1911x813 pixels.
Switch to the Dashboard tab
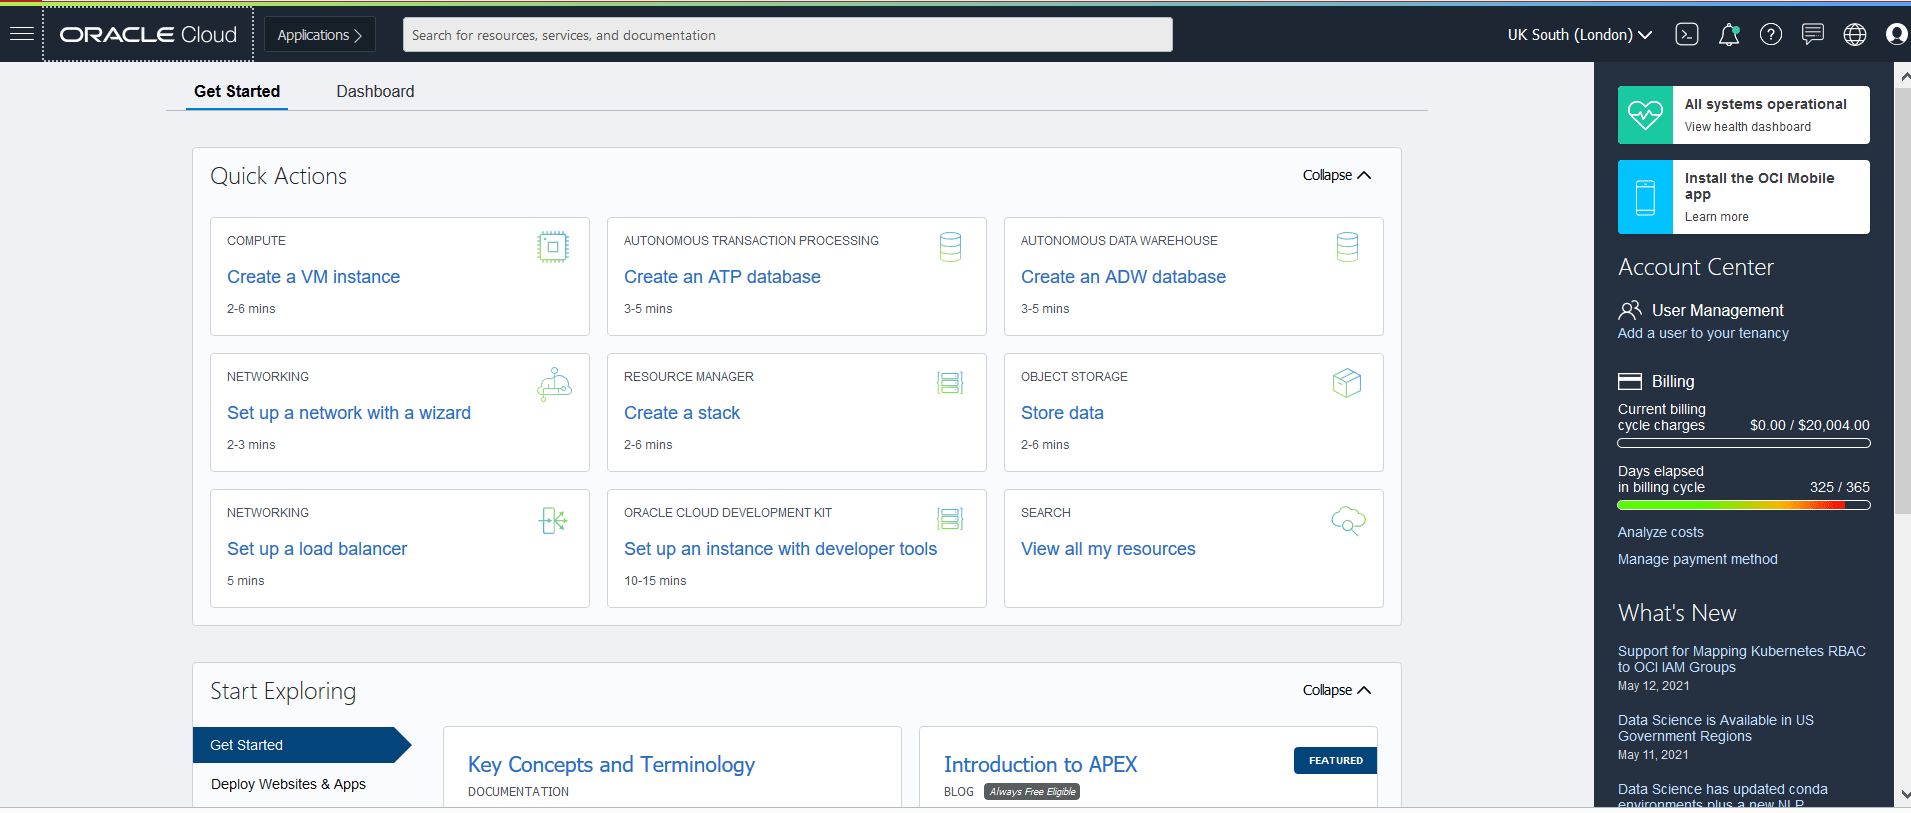pos(375,92)
